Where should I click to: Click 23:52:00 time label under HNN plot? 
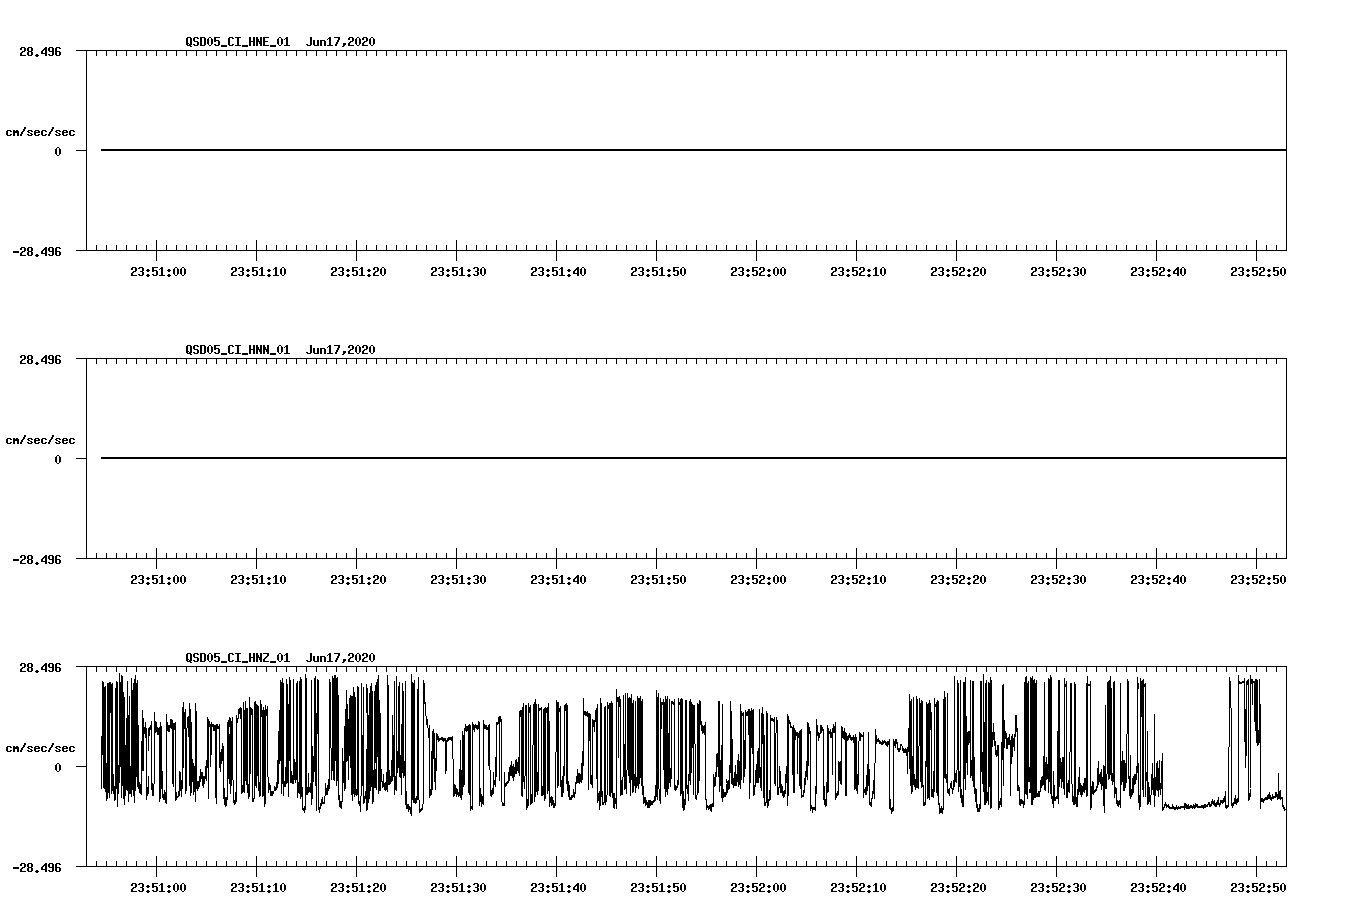click(758, 580)
